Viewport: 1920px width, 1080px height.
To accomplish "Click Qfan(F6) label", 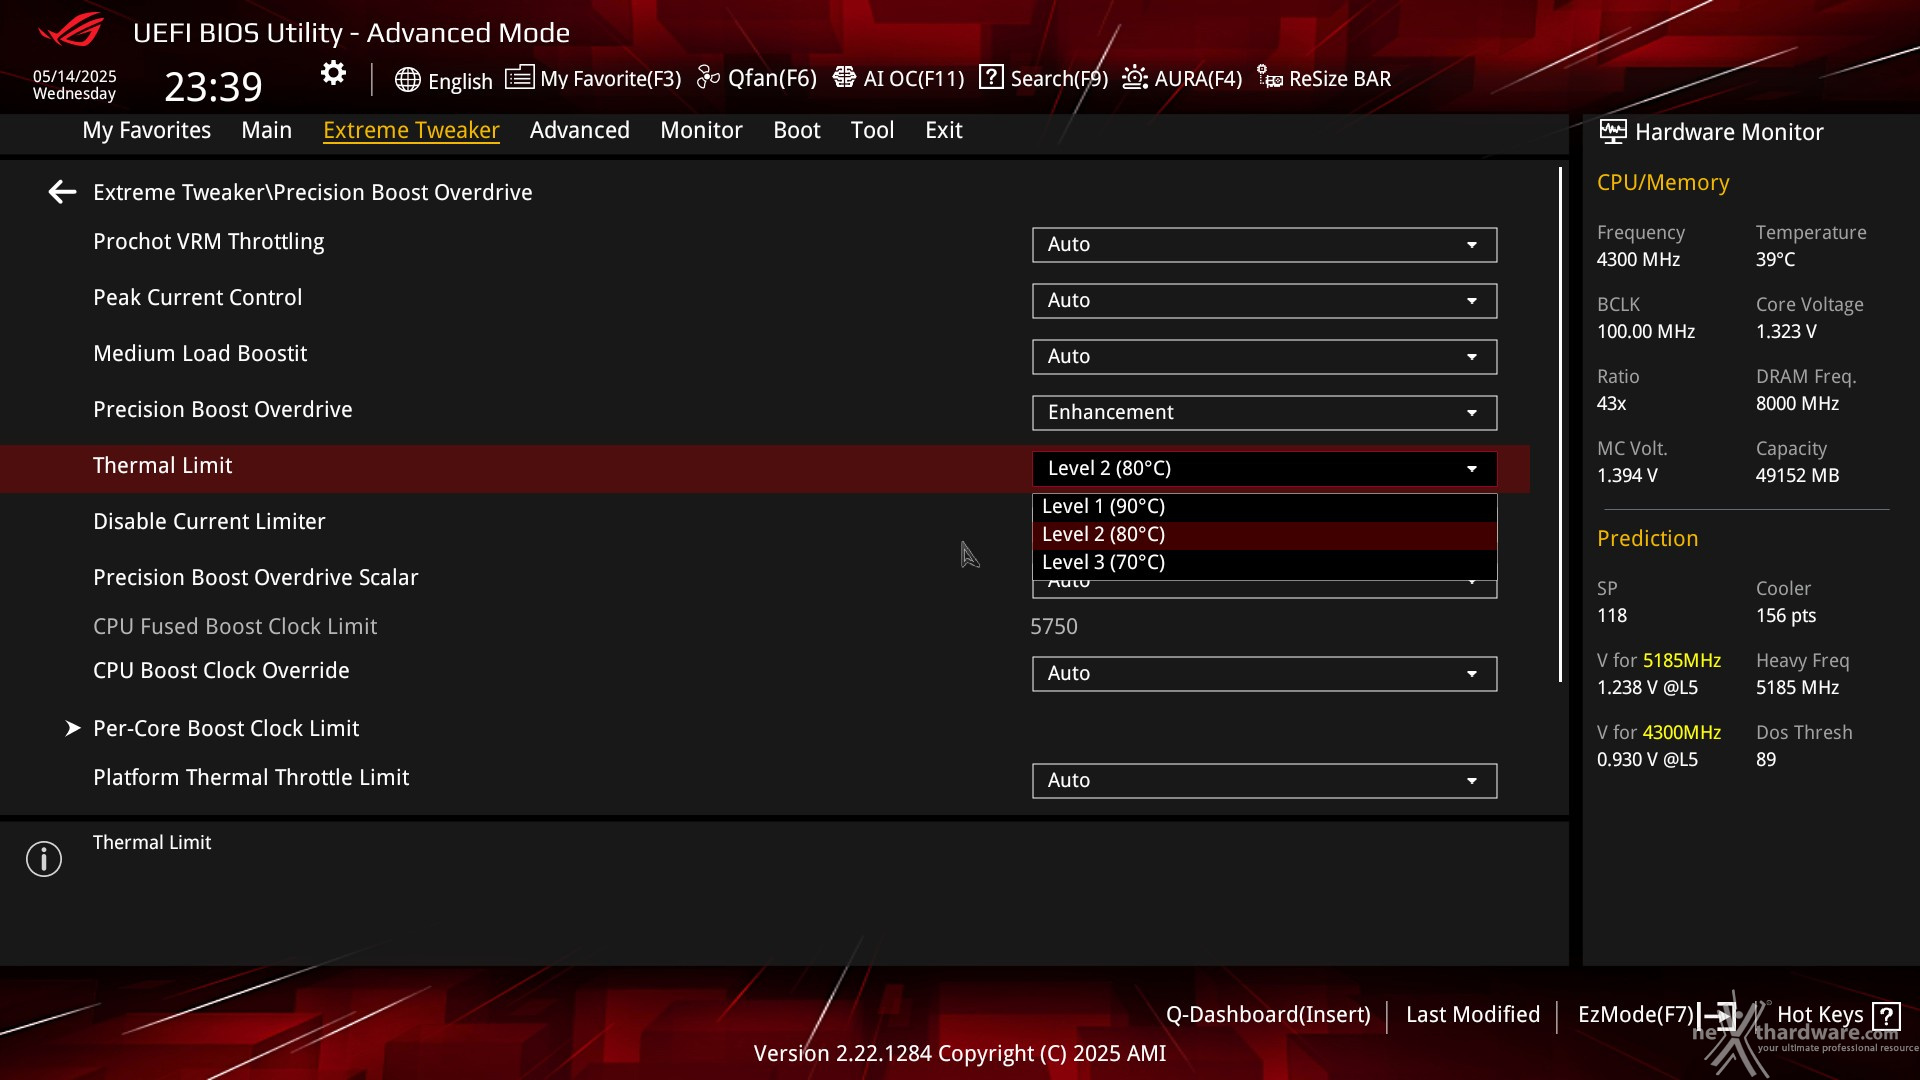I will click(x=772, y=78).
